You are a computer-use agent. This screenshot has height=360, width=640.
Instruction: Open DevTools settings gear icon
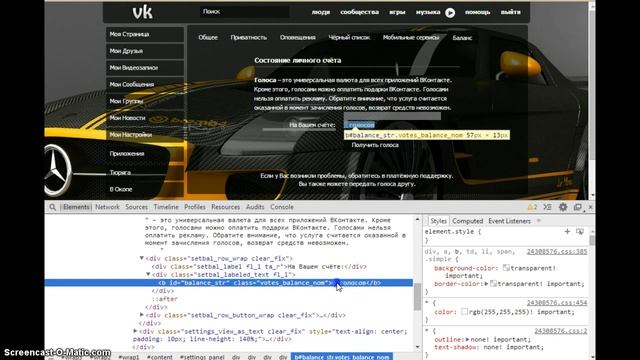point(563,207)
